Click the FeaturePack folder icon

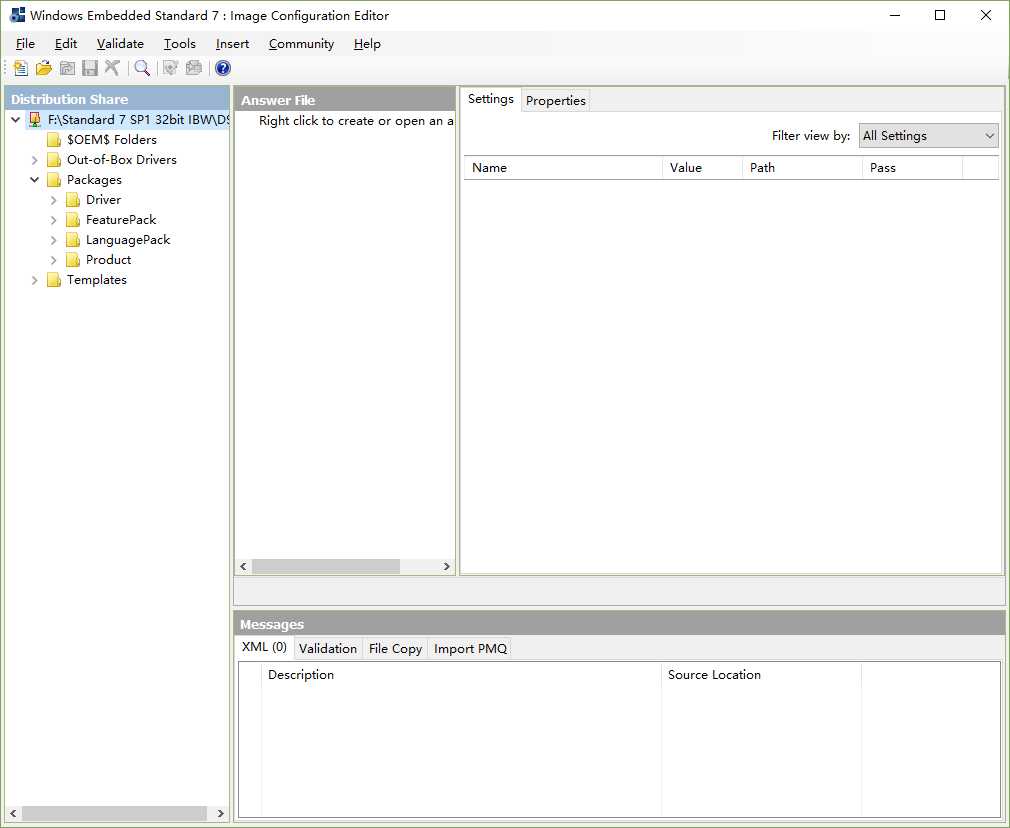click(x=73, y=220)
